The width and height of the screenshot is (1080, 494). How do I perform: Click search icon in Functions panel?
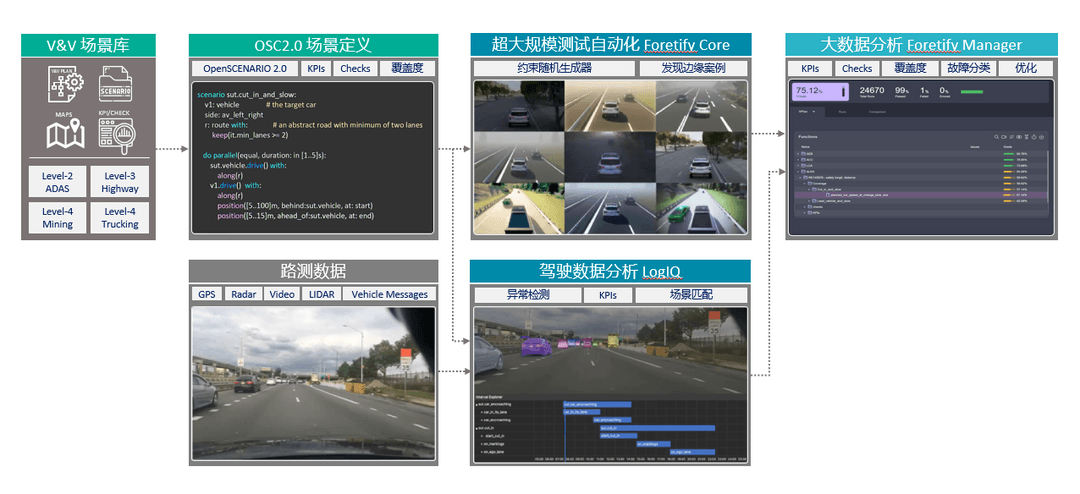(996, 137)
